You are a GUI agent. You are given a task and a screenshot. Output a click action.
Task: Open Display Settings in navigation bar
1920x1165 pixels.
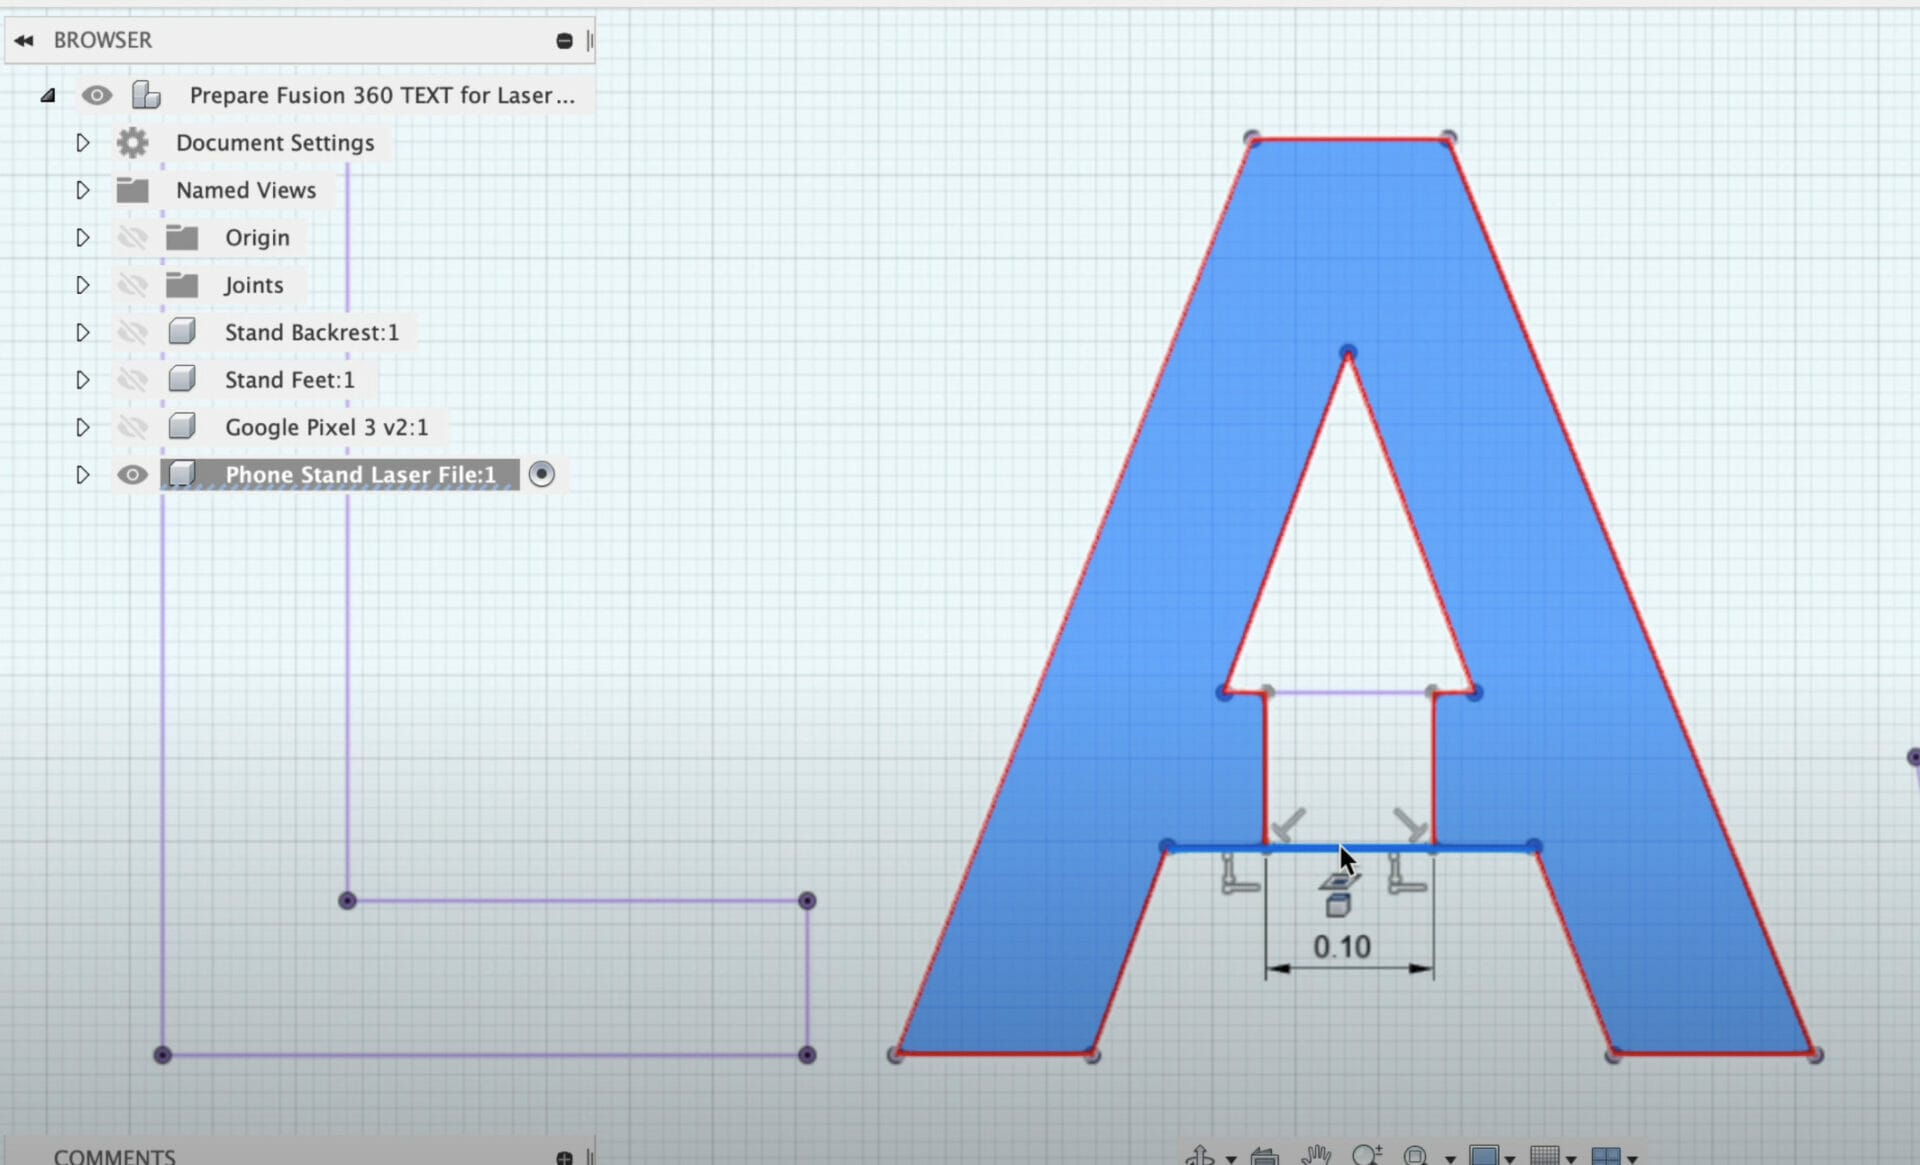[x=1485, y=1155]
